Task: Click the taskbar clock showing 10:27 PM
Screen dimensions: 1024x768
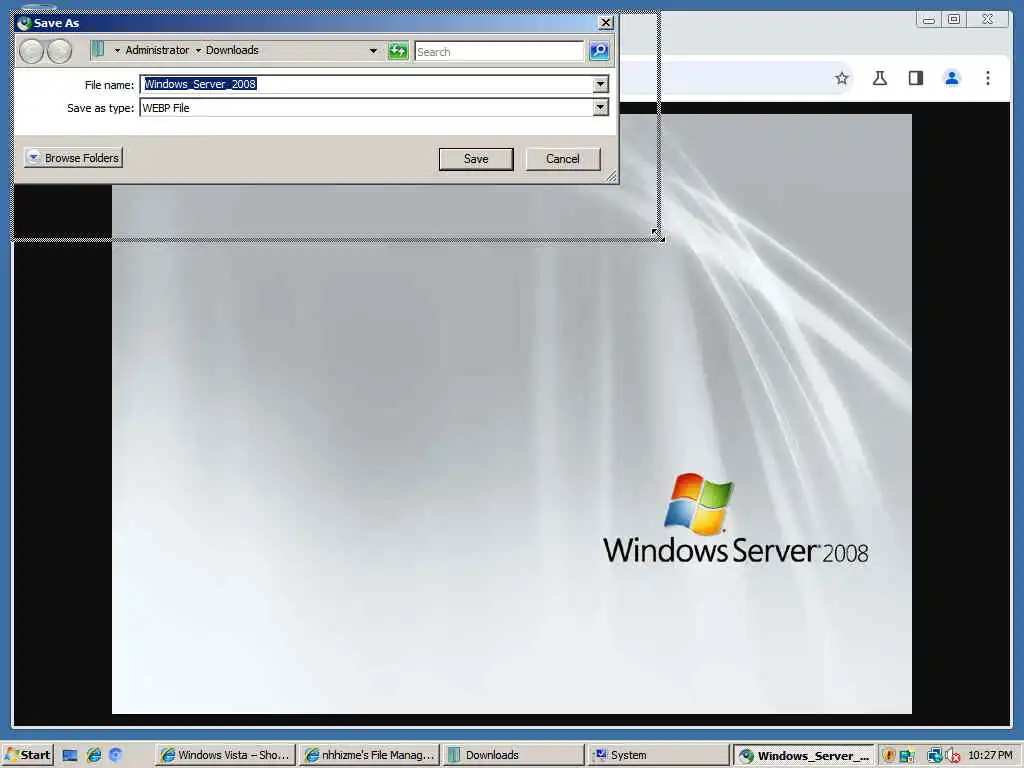Action: [990, 755]
